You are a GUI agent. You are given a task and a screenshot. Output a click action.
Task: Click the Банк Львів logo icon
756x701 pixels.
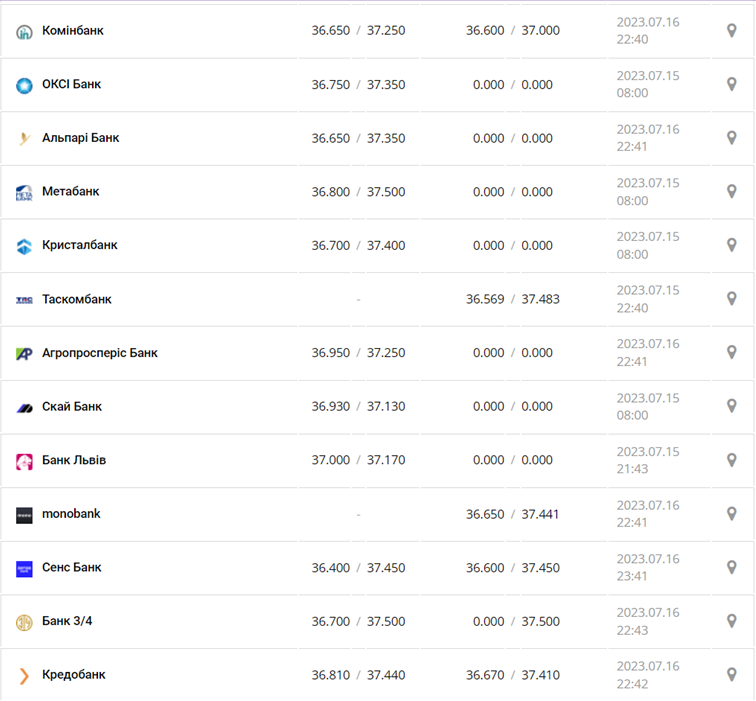pos(24,462)
